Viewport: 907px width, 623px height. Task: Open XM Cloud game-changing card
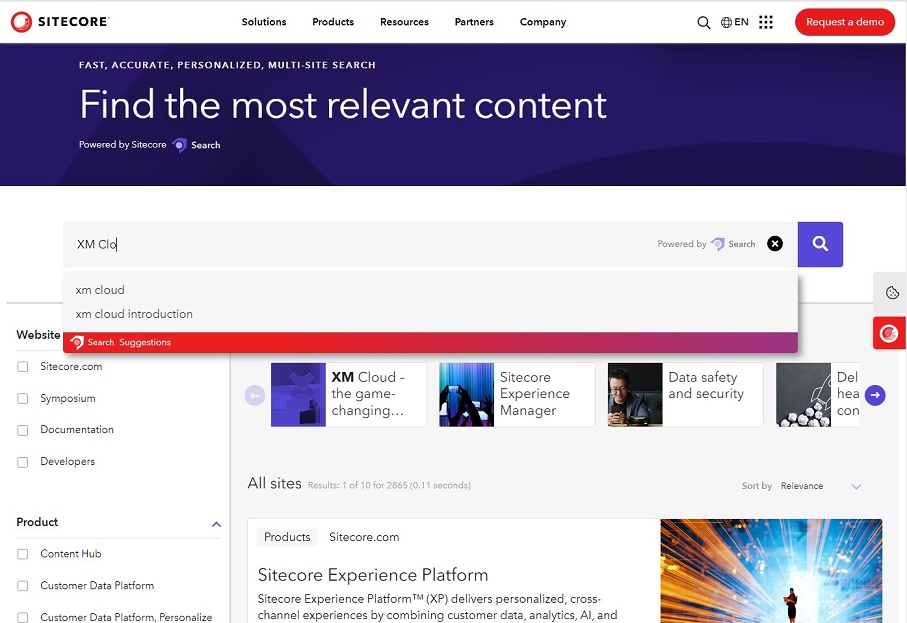(349, 395)
